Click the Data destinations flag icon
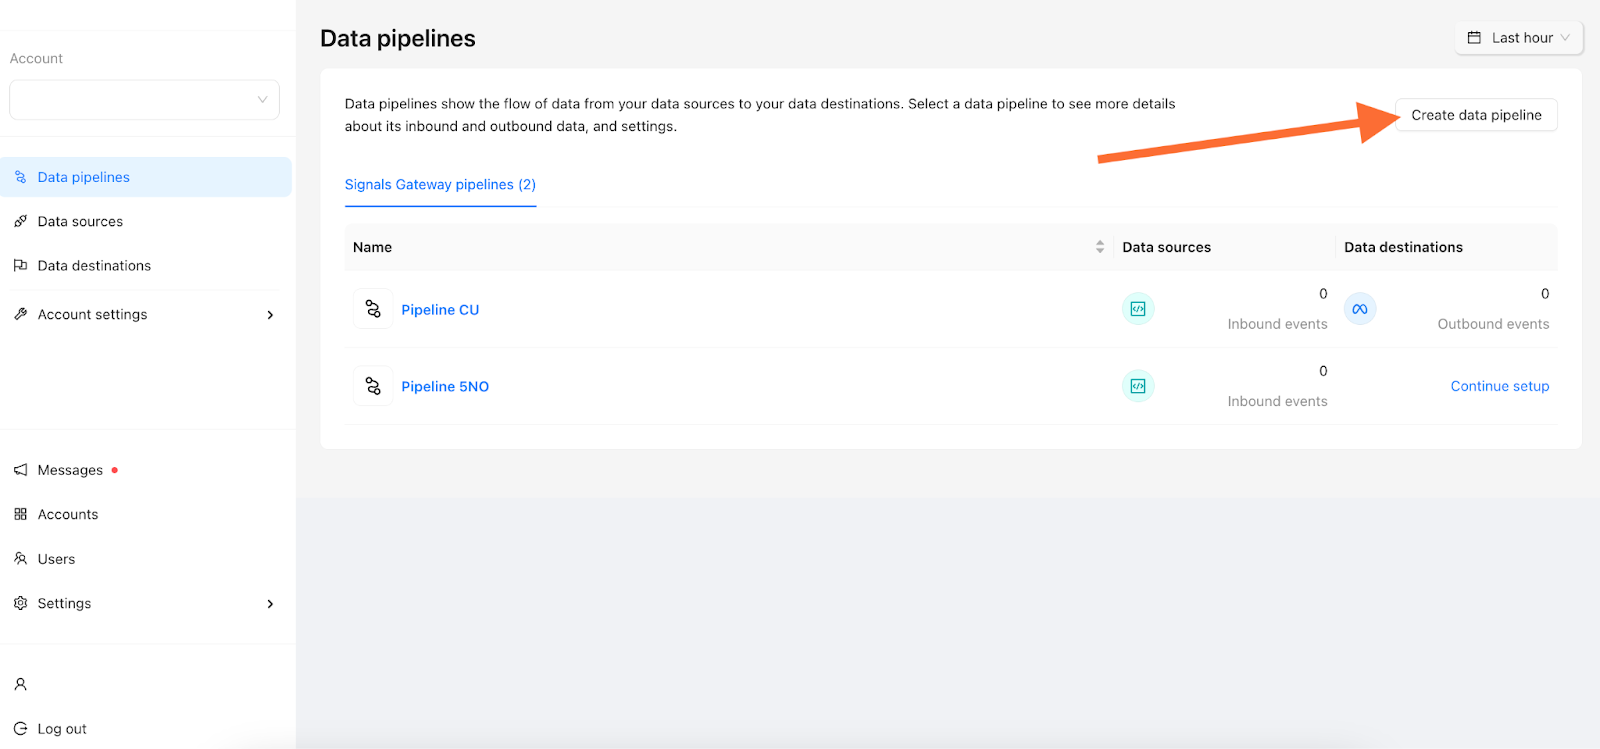The height and width of the screenshot is (749, 1600). point(20,265)
